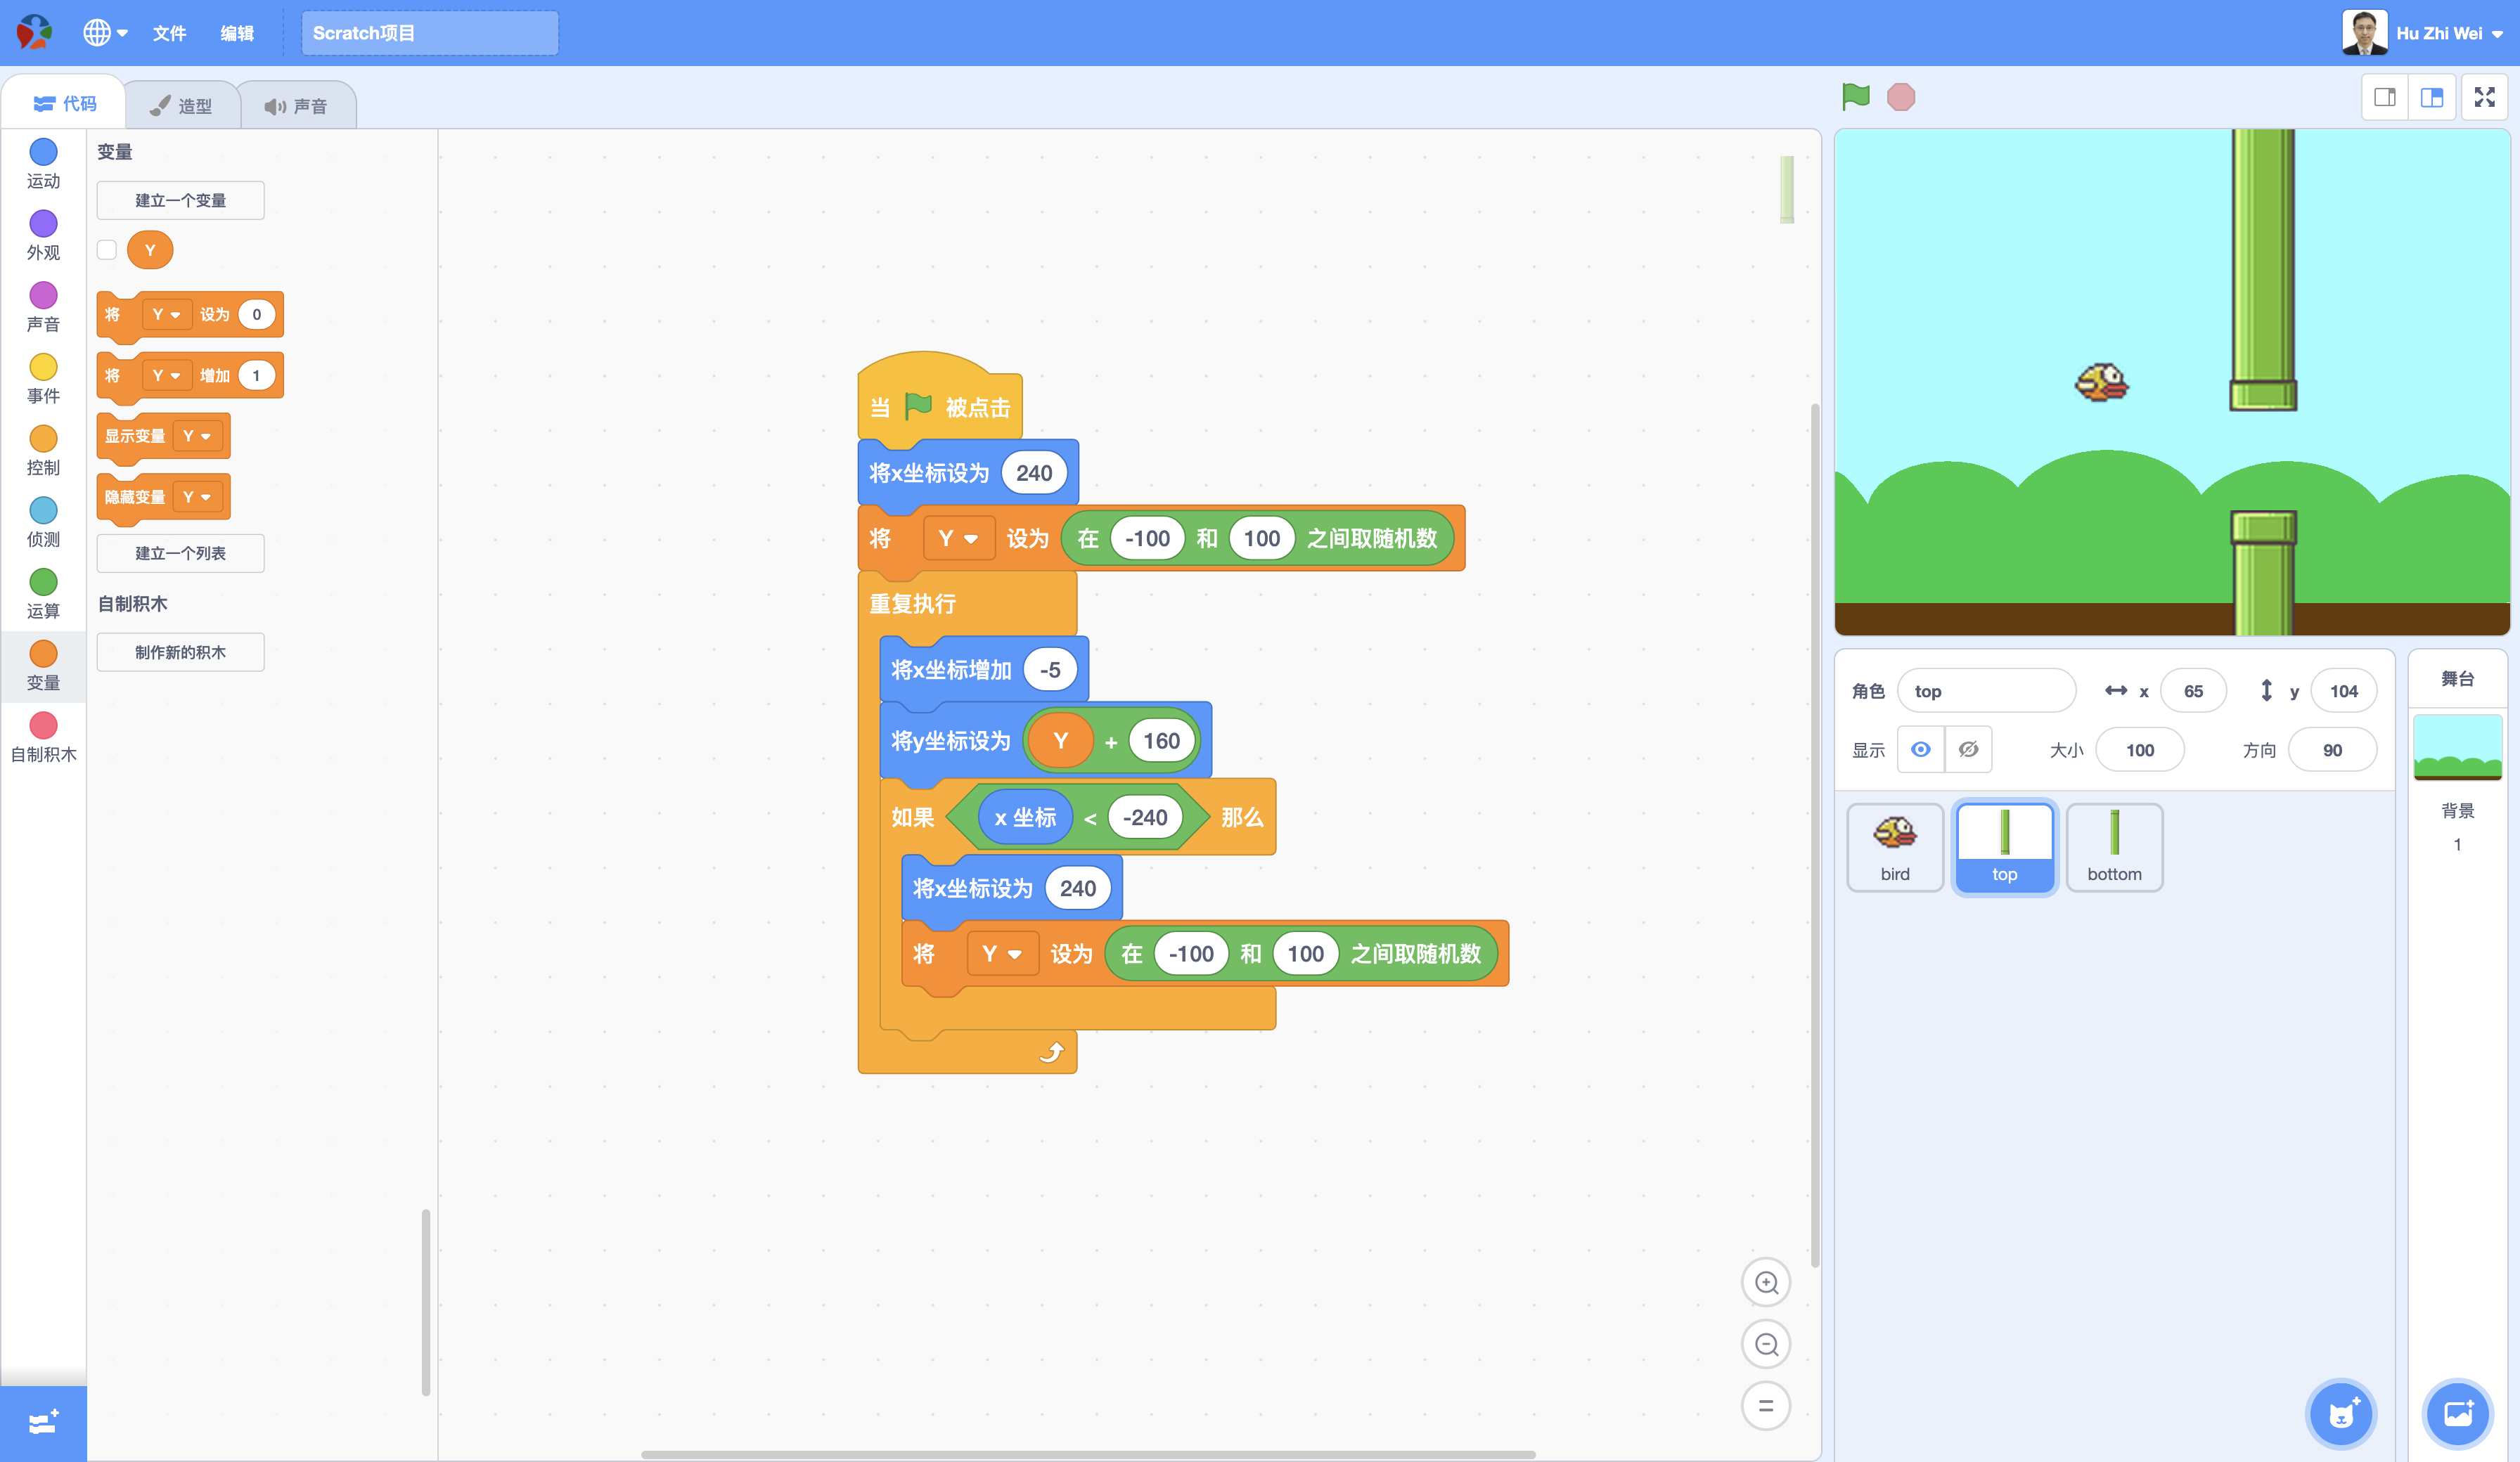Click 建立一个列表 button

181,553
